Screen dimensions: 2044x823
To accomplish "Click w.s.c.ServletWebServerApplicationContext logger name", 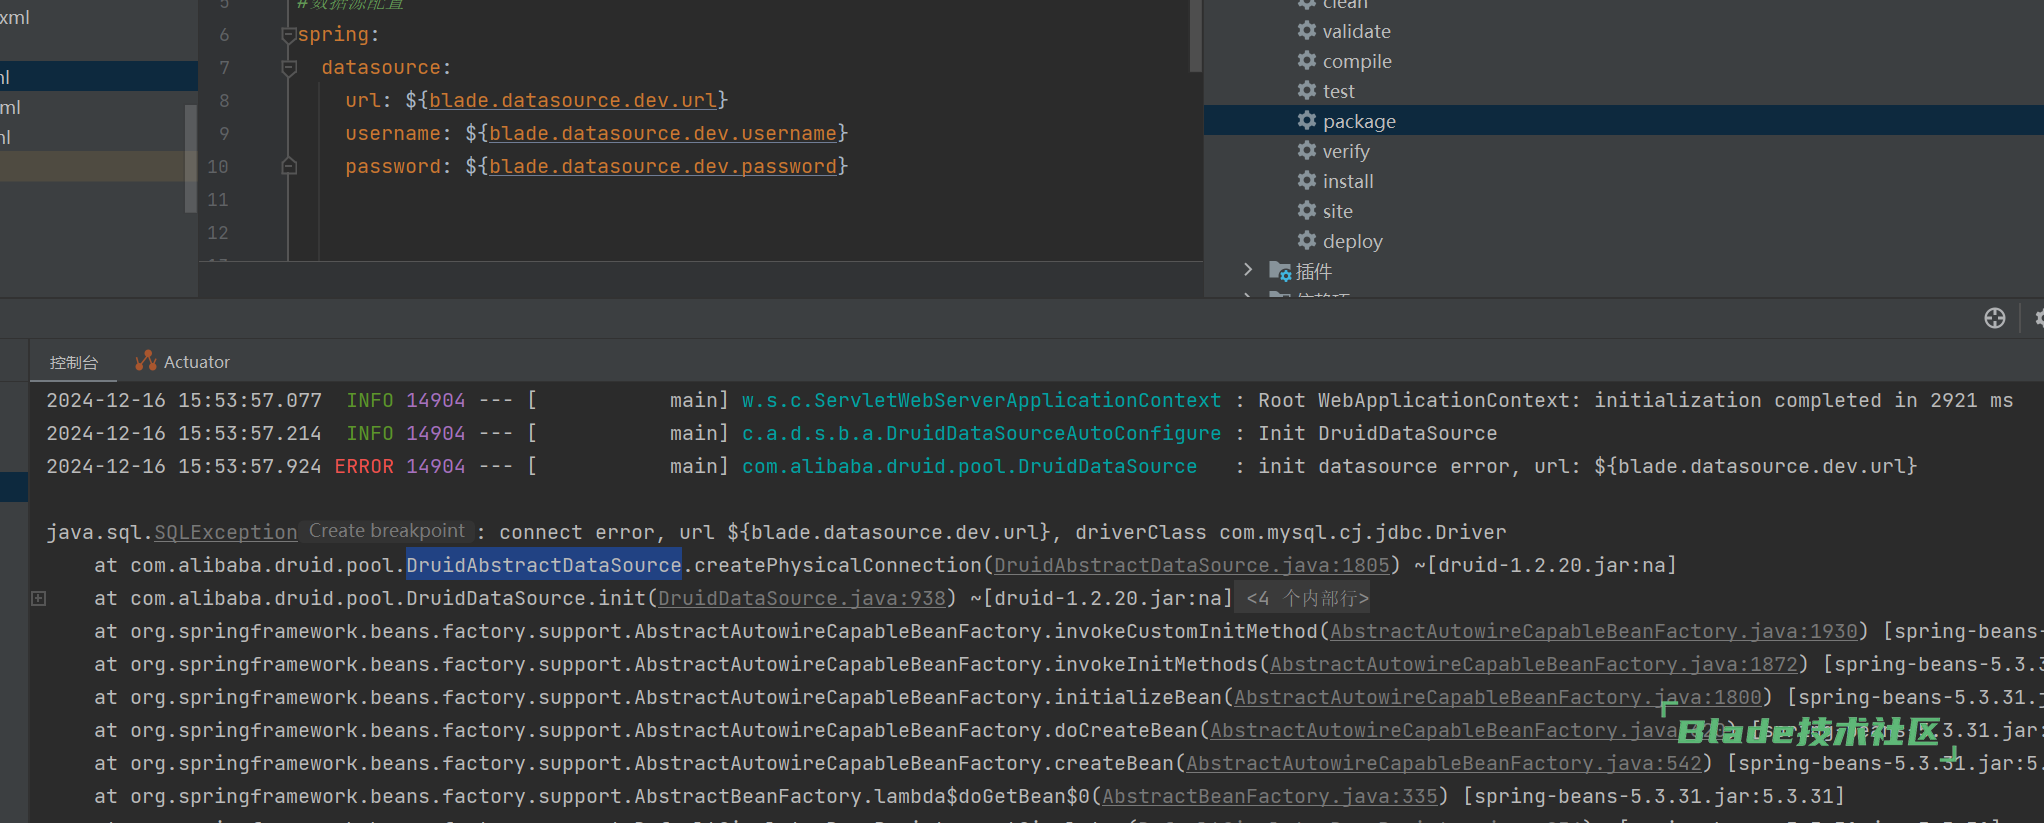I will point(981,400).
